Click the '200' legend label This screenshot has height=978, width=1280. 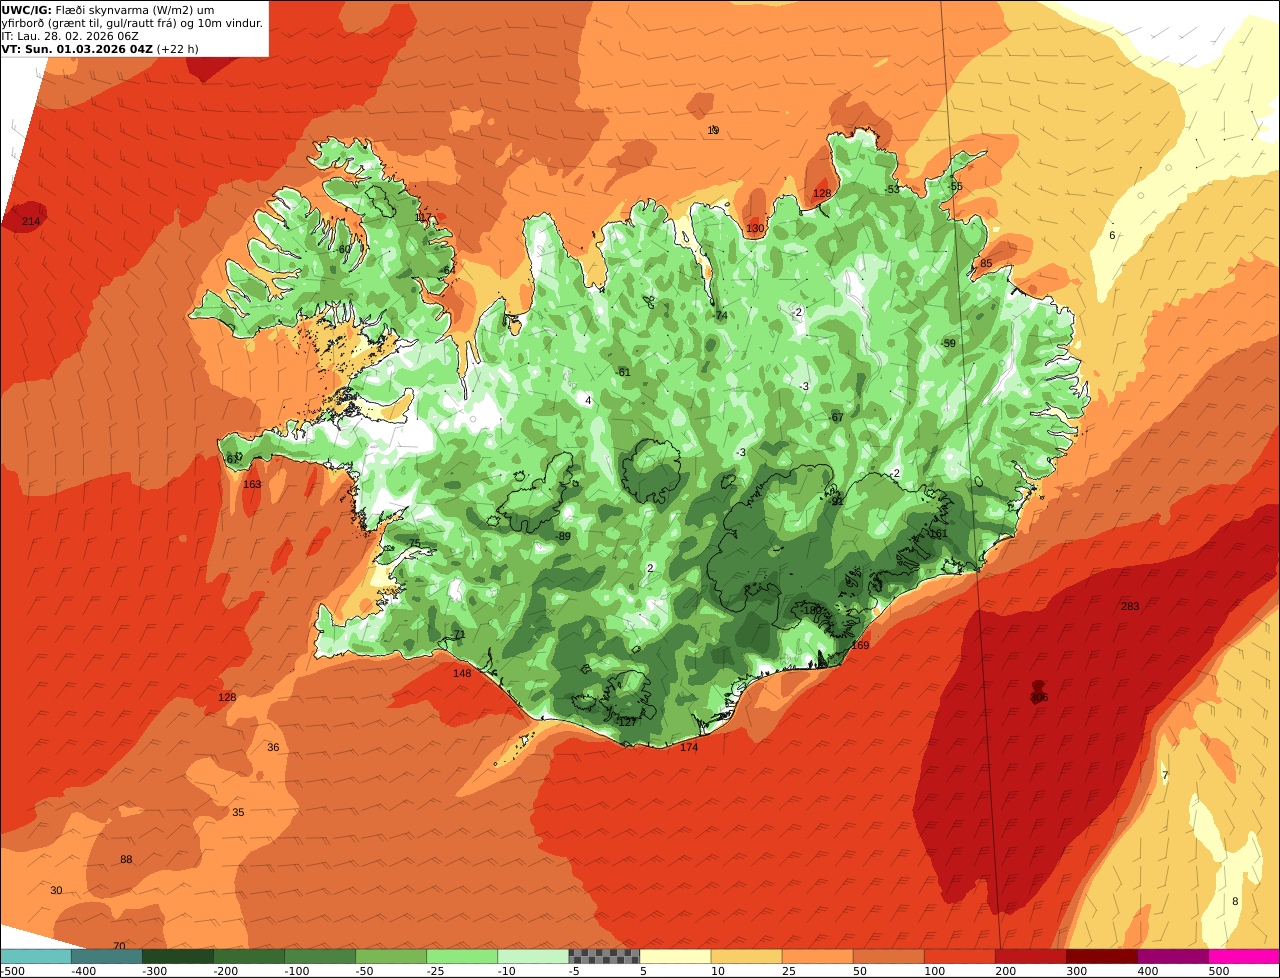(x=1004, y=971)
